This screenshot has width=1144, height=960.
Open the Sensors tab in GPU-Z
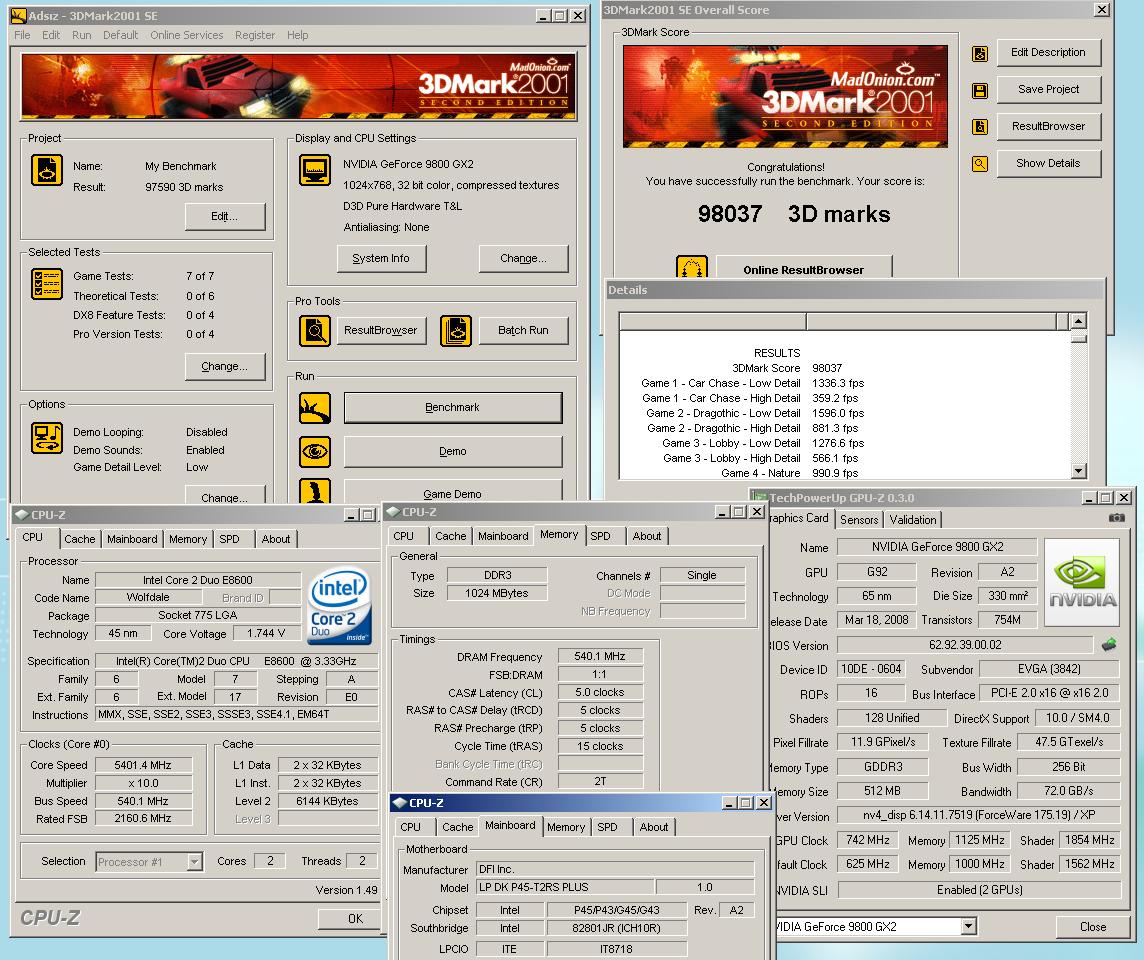pyautogui.click(x=859, y=519)
